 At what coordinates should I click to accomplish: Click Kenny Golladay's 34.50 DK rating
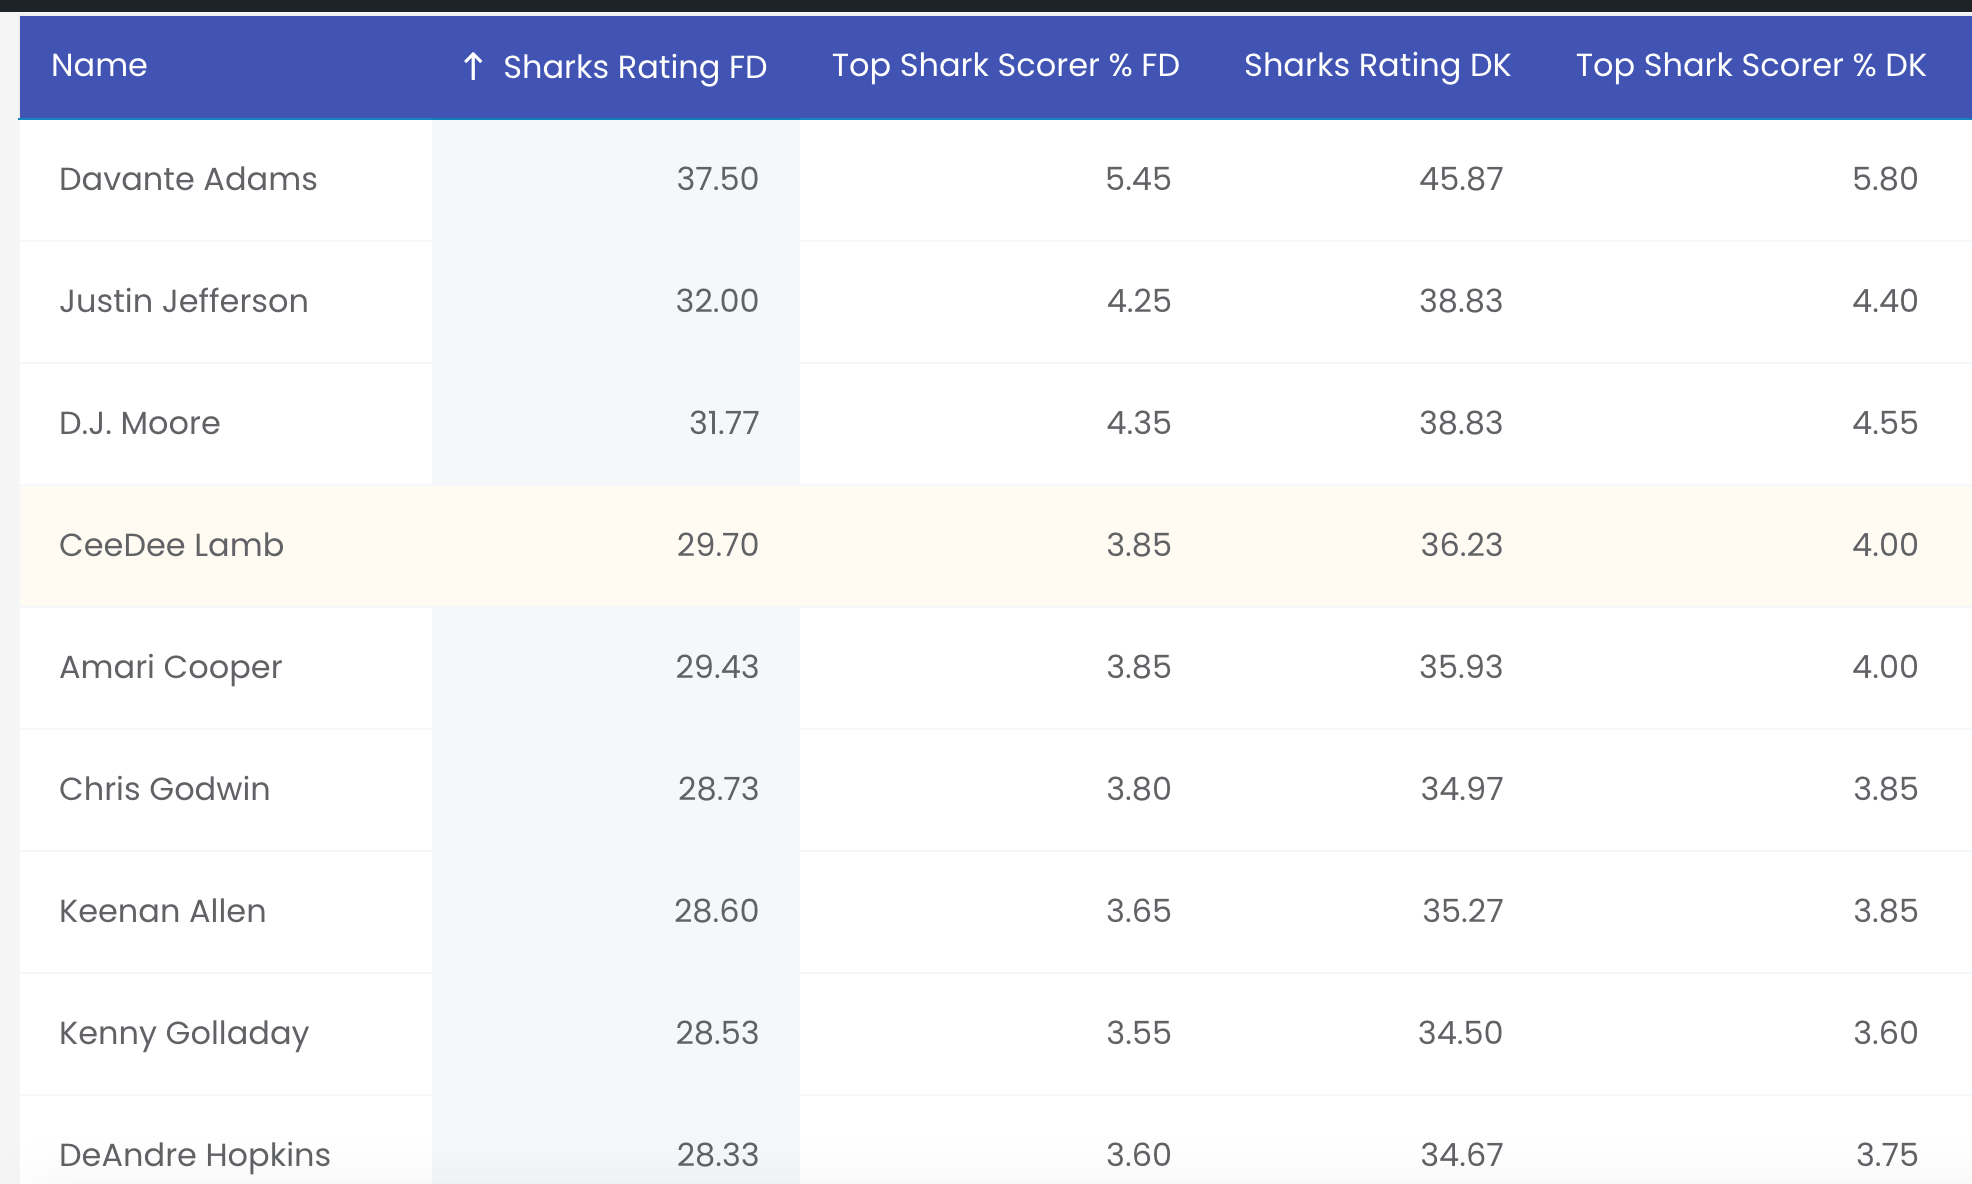pyautogui.click(x=1460, y=1033)
